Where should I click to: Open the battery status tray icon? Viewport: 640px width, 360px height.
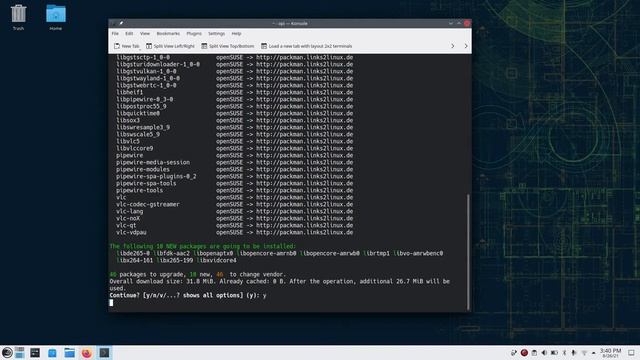(554, 353)
